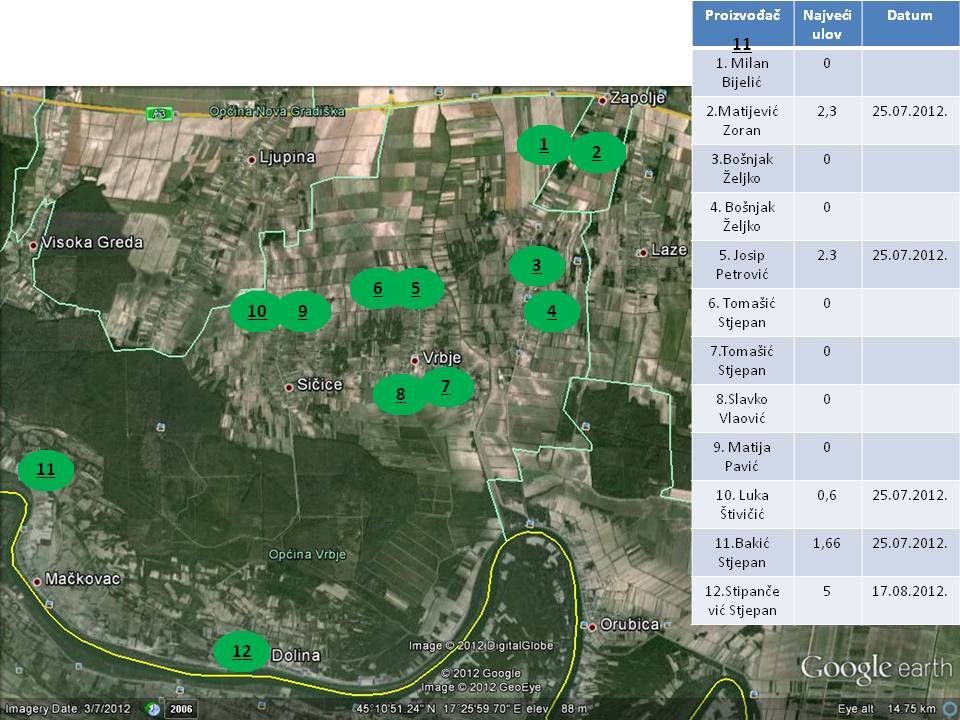Select green marker number 2

tap(597, 153)
